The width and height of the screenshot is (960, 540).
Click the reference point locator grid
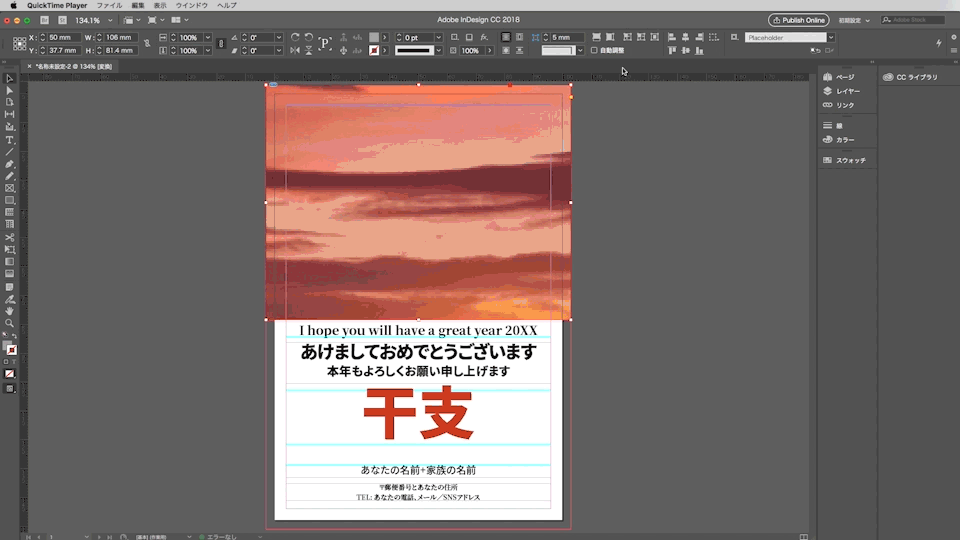[19, 43]
